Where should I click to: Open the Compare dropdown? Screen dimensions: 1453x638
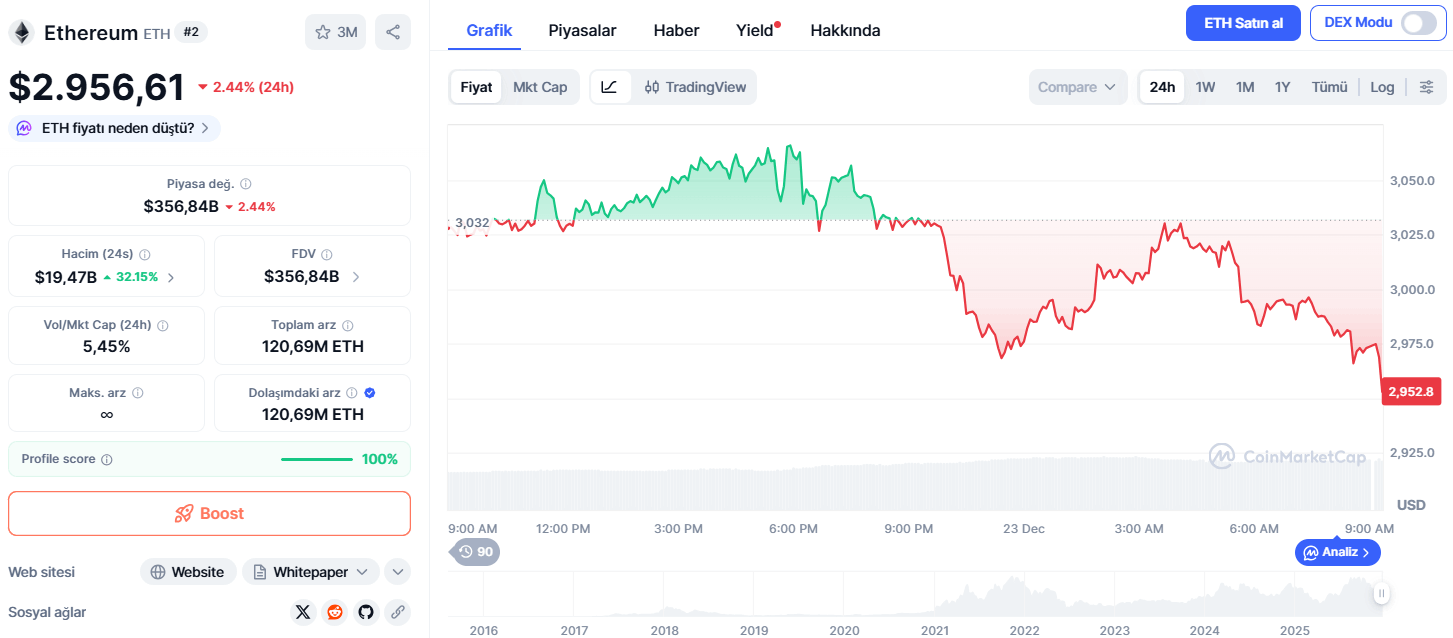coord(1077,87)
